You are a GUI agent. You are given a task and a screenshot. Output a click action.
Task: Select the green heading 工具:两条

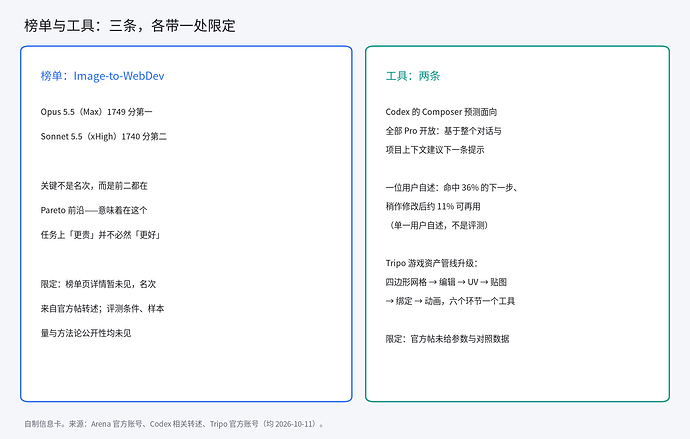[x=413, y=76]
